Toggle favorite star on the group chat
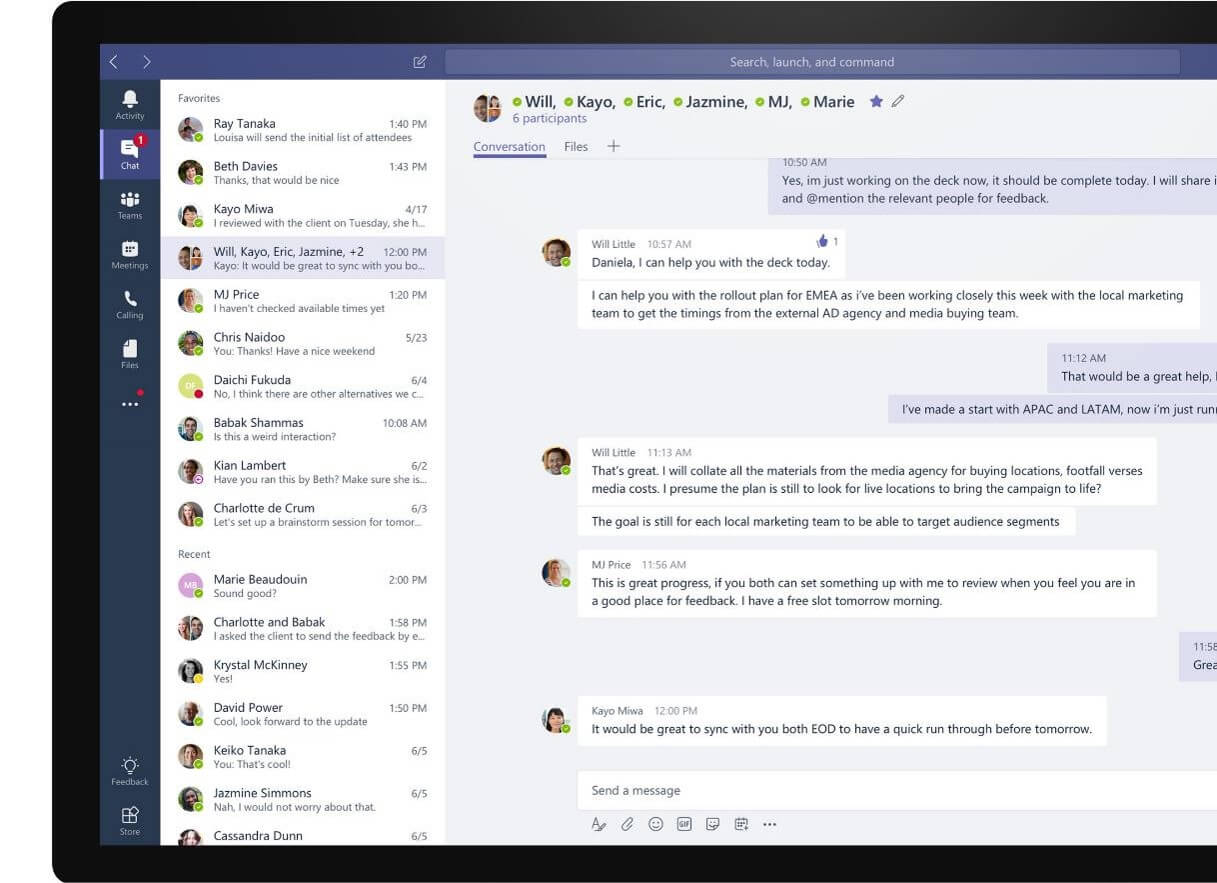This screenshot has width=1217, height=883. click(875, 101)
